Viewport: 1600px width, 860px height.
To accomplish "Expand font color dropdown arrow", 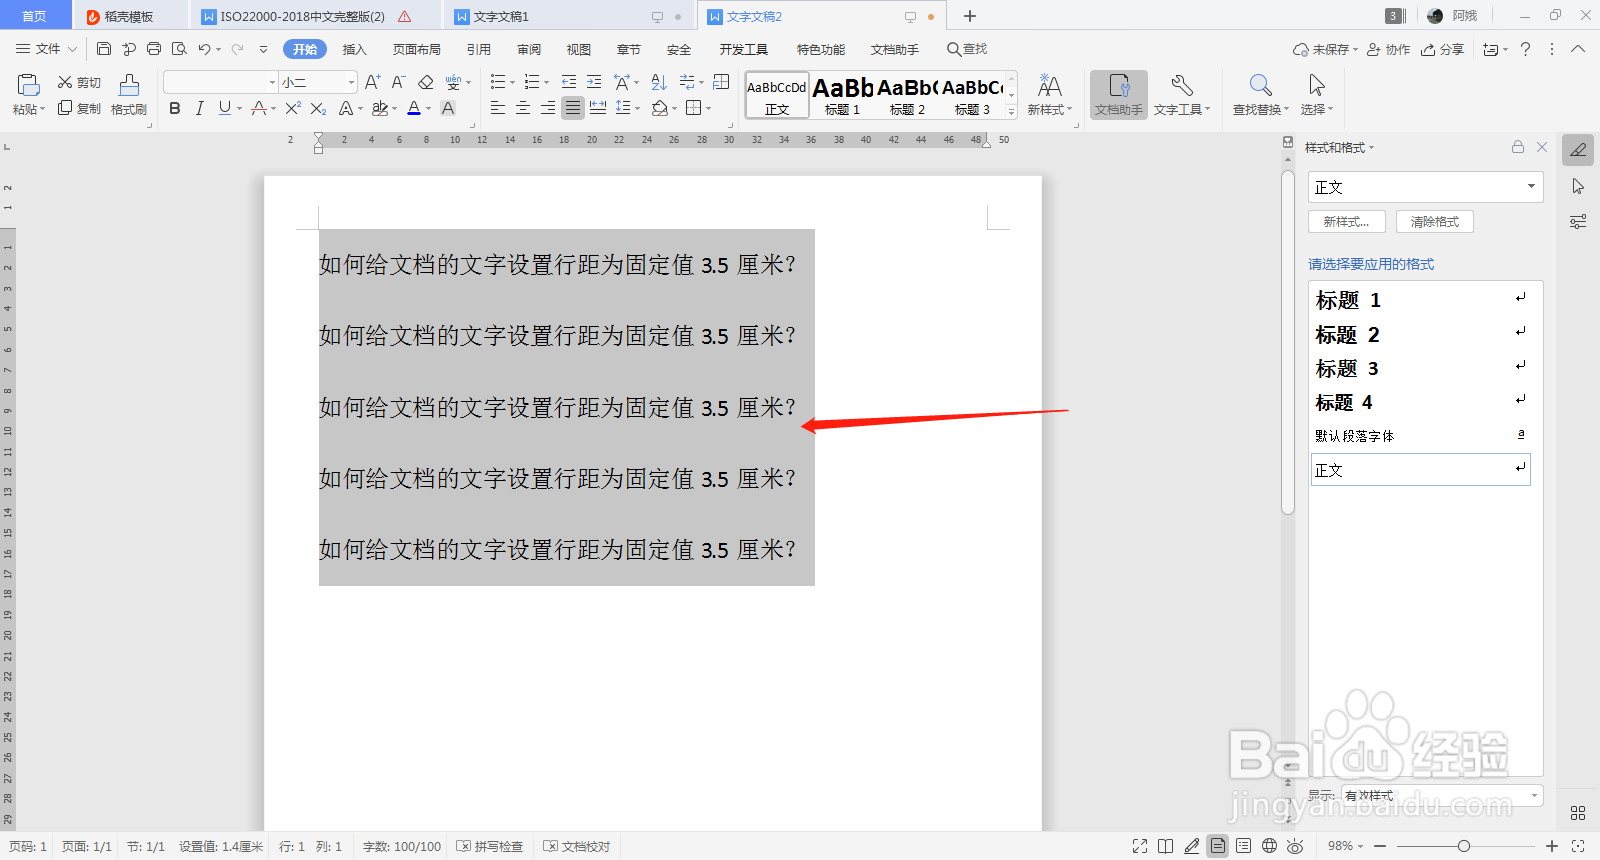I will (429, 108).
